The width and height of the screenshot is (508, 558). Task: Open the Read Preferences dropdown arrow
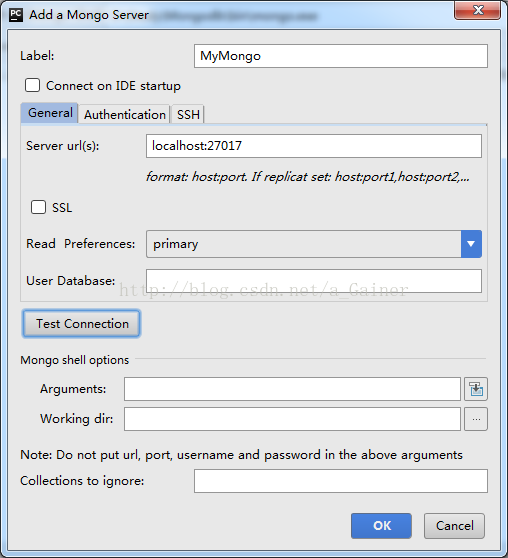coord(471,244)
